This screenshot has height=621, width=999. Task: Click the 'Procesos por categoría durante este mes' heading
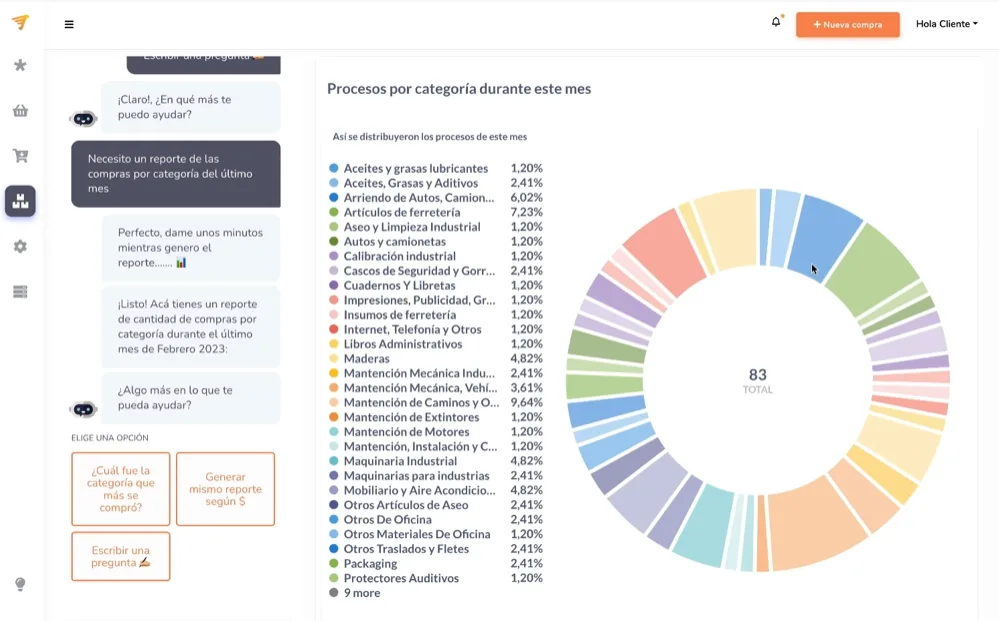click(x=459, y=89)
